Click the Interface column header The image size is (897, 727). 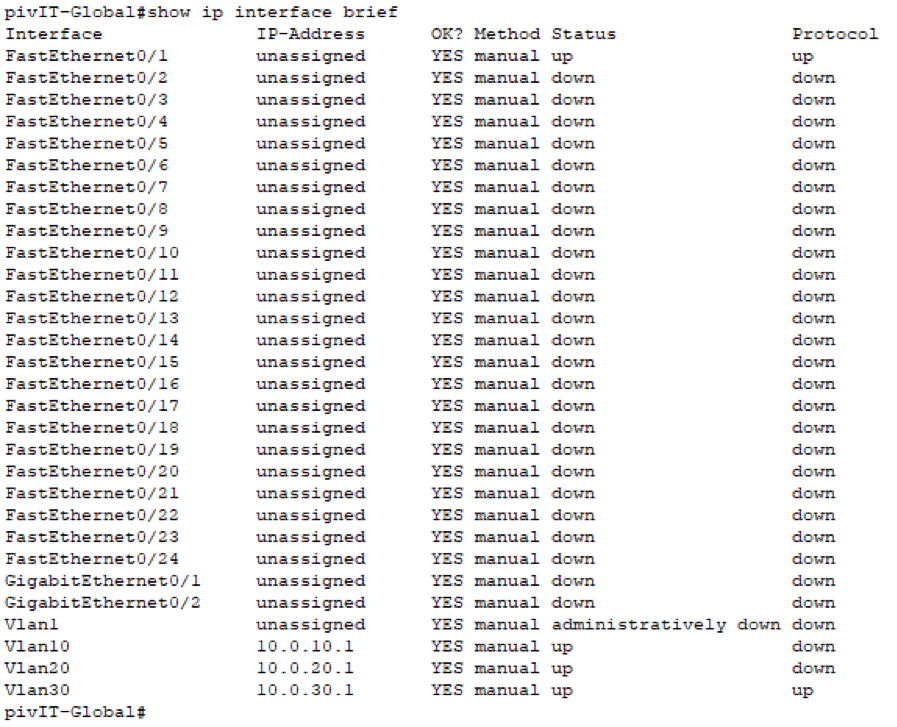(53, 34)
